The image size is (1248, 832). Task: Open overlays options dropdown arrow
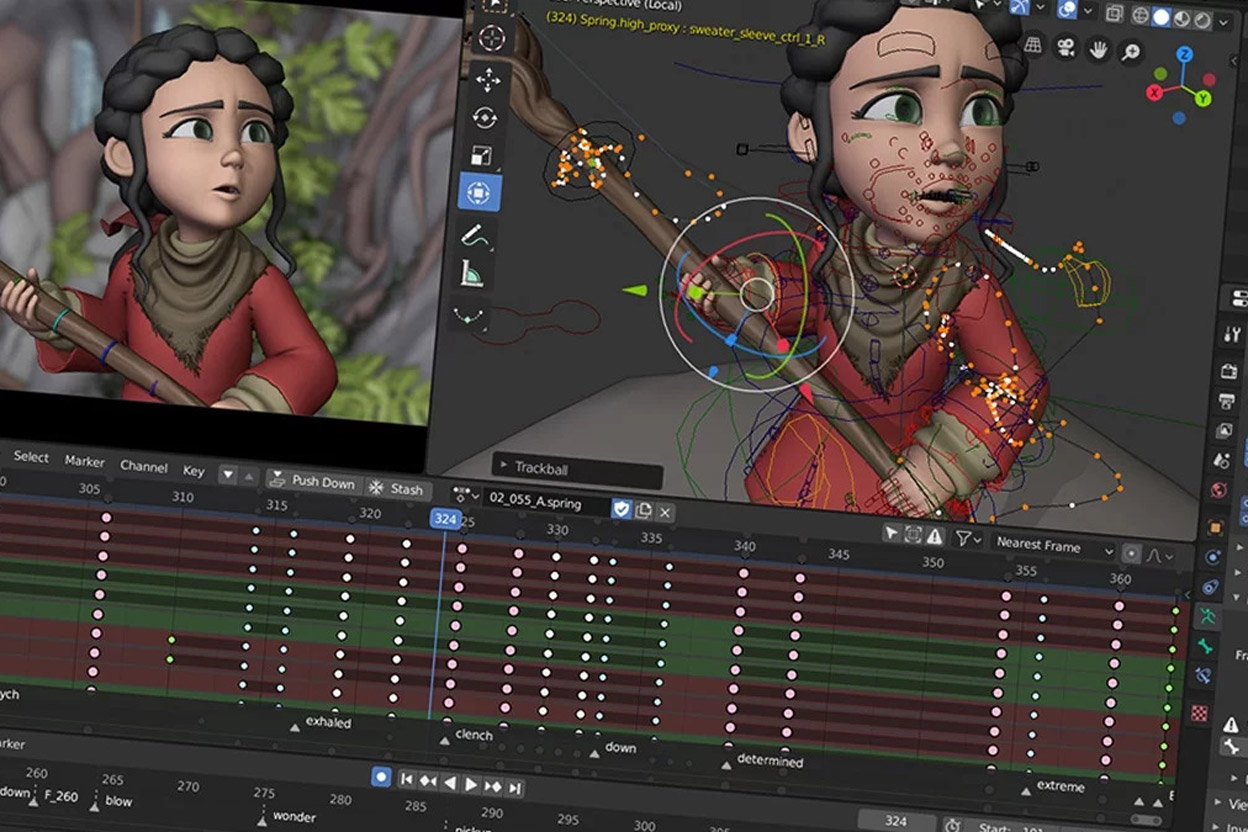(x=1089, y=10)
